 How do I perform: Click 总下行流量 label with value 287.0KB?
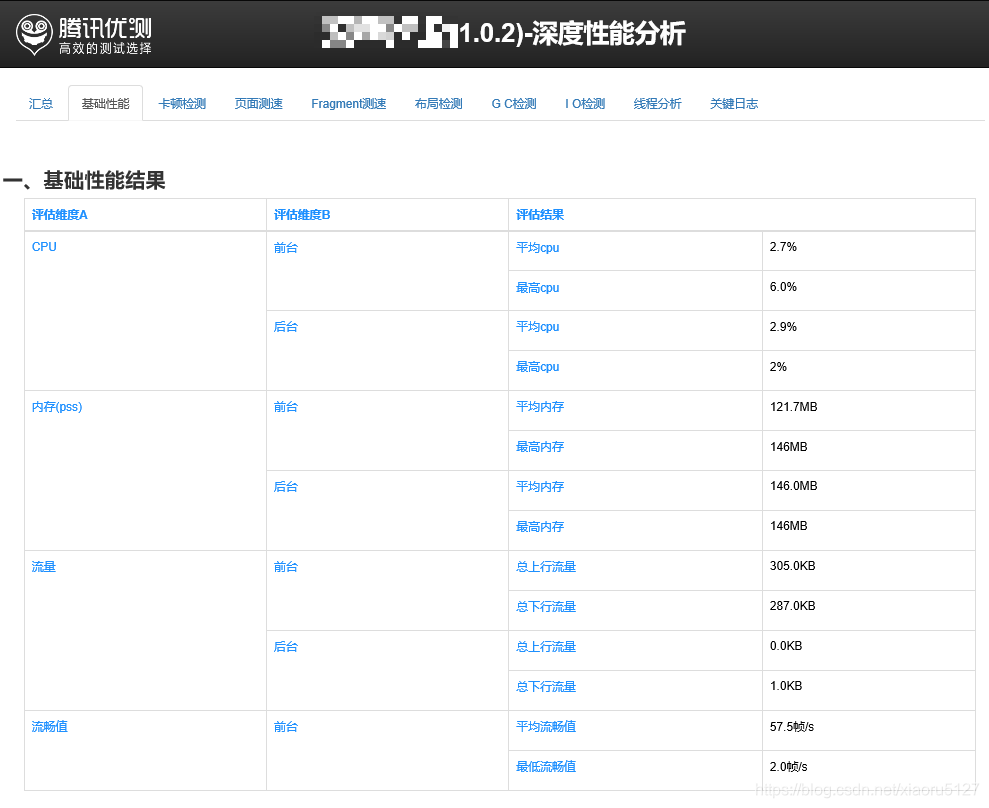tap(546, 607)
